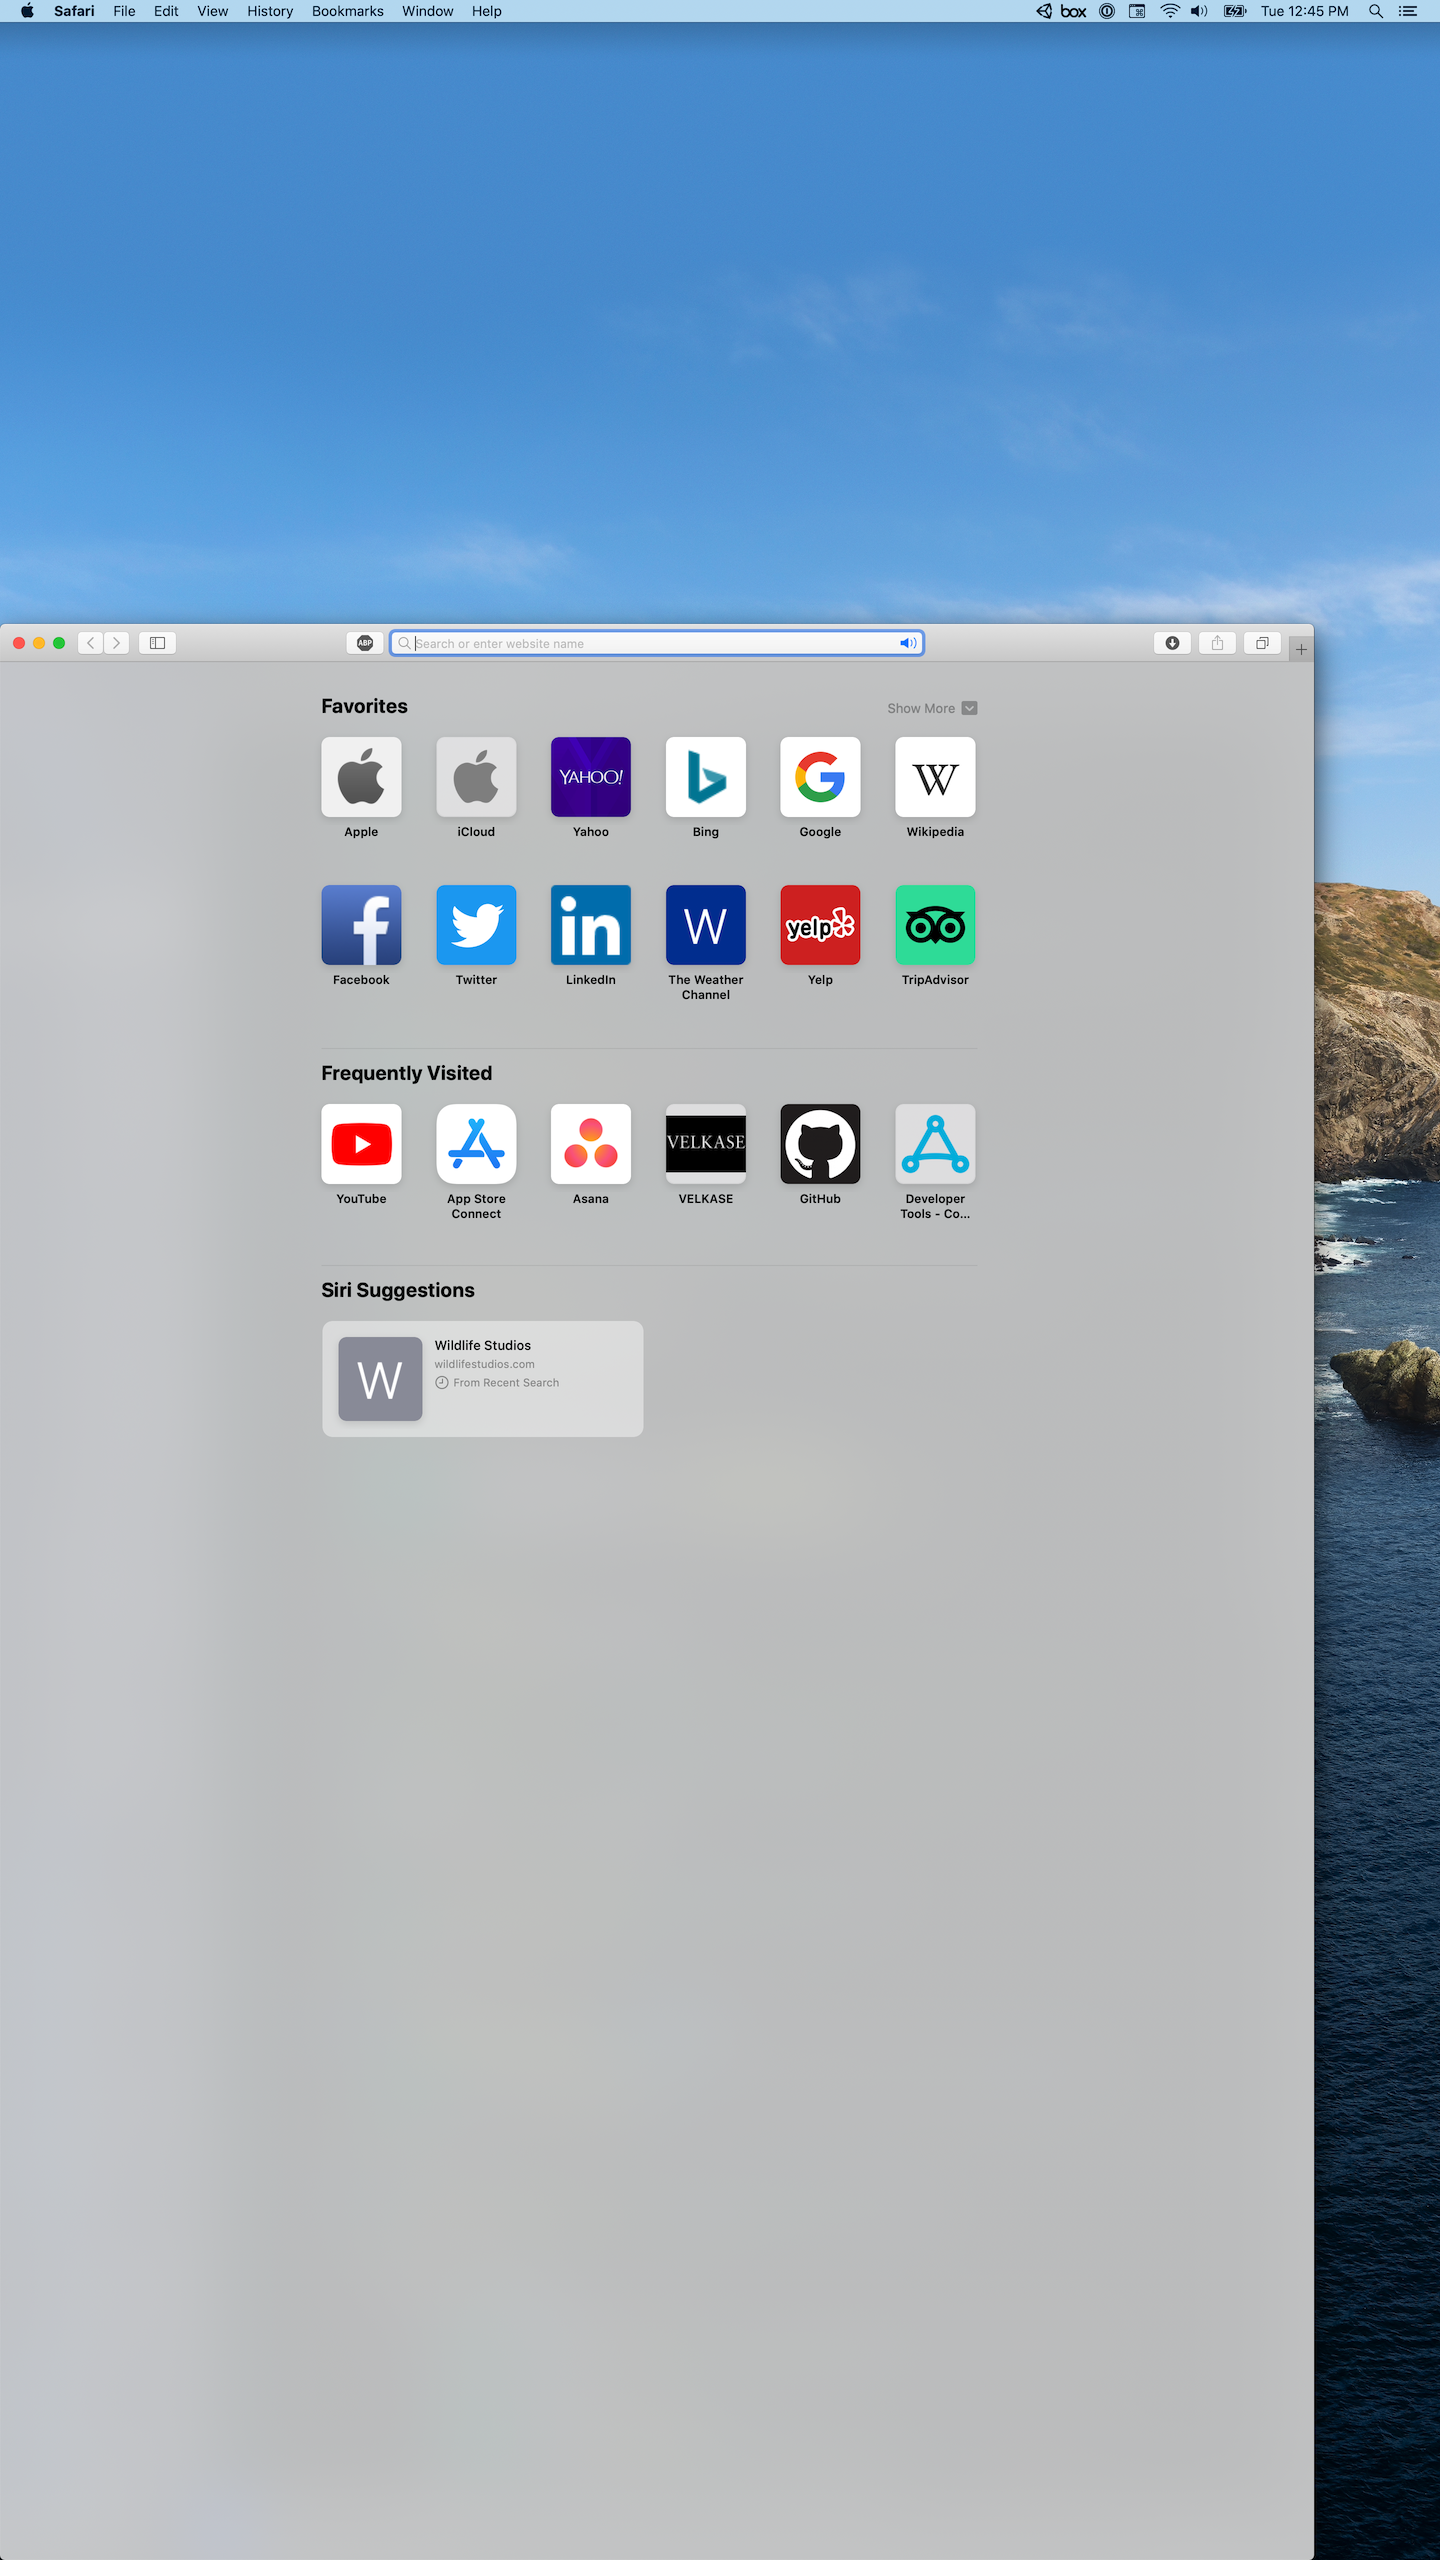Open the Apple favorite

pos(361,777)
